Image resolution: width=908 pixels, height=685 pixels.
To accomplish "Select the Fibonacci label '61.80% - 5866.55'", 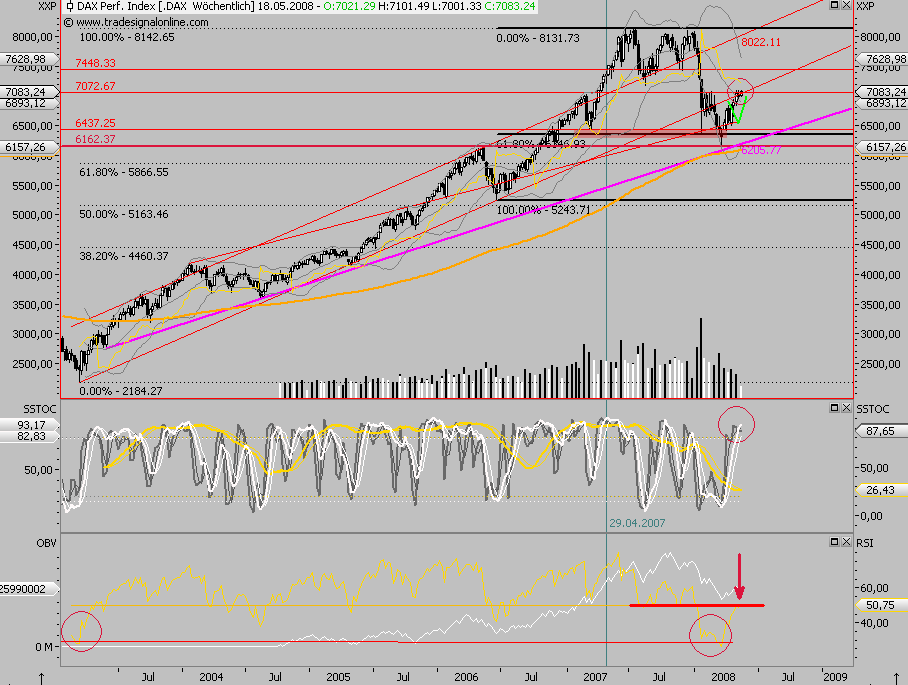I will pyautogui.click(x=124, y=173).
